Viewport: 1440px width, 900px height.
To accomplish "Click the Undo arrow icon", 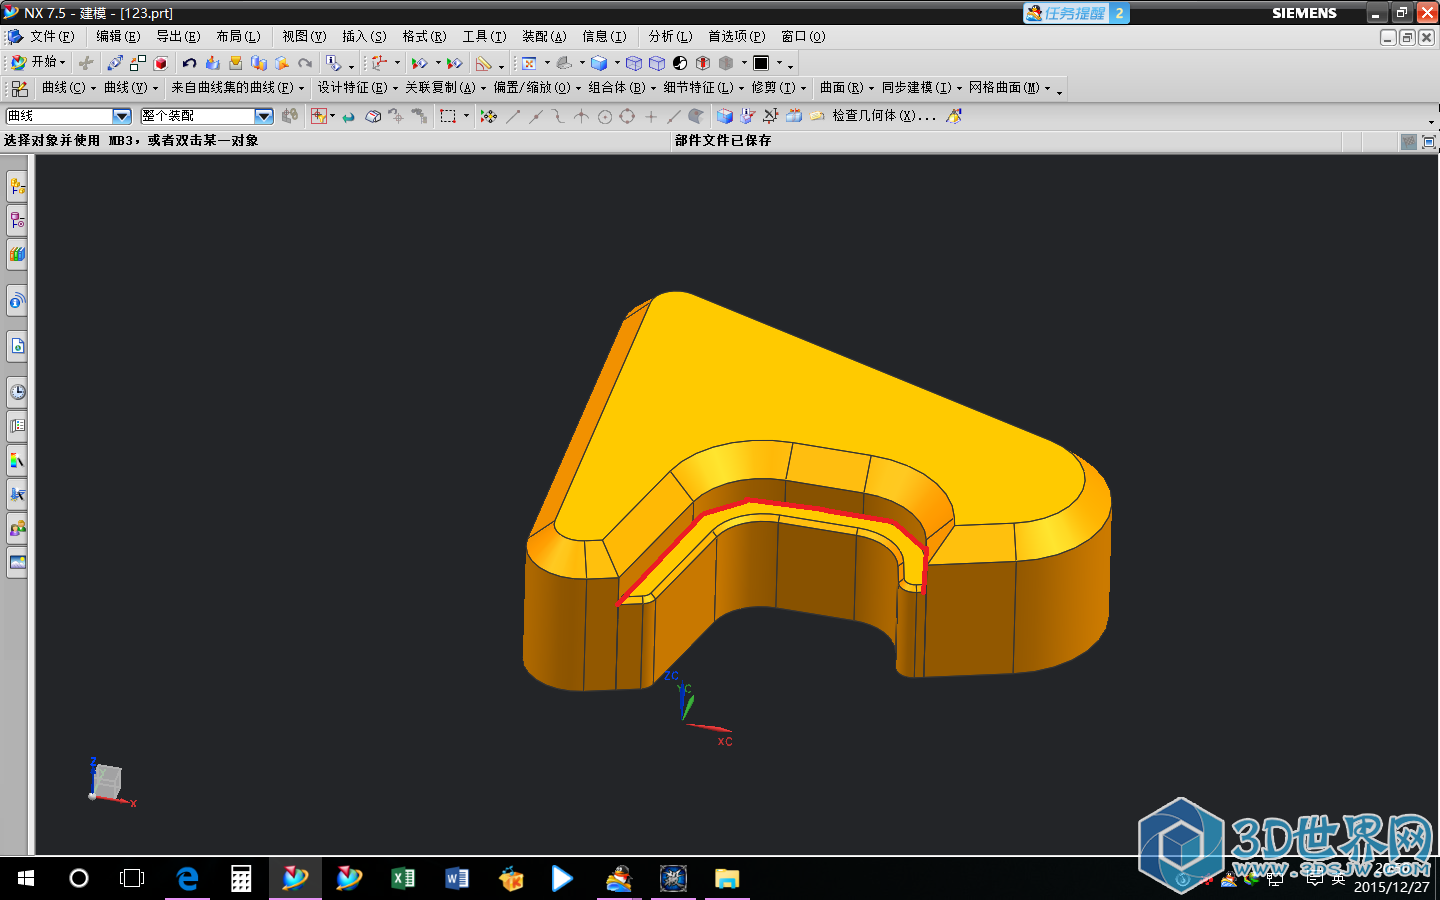I will click(x=189, y=63).
